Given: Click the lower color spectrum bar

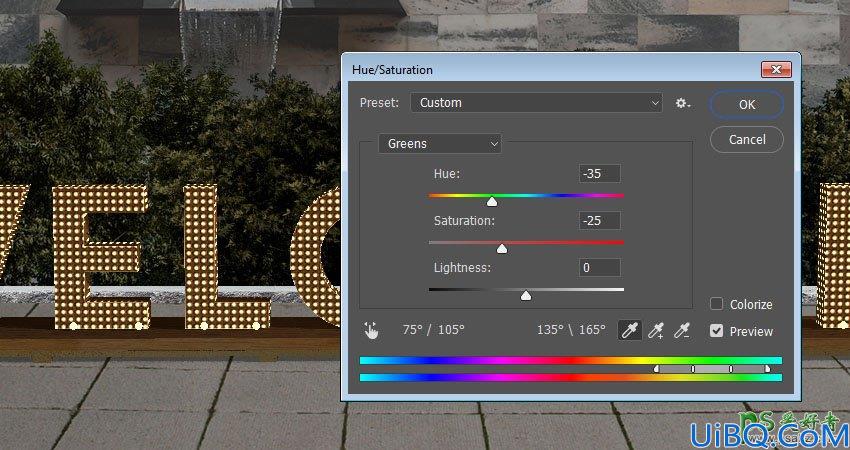Looking at the screenshot, I should tap(570, 377).
